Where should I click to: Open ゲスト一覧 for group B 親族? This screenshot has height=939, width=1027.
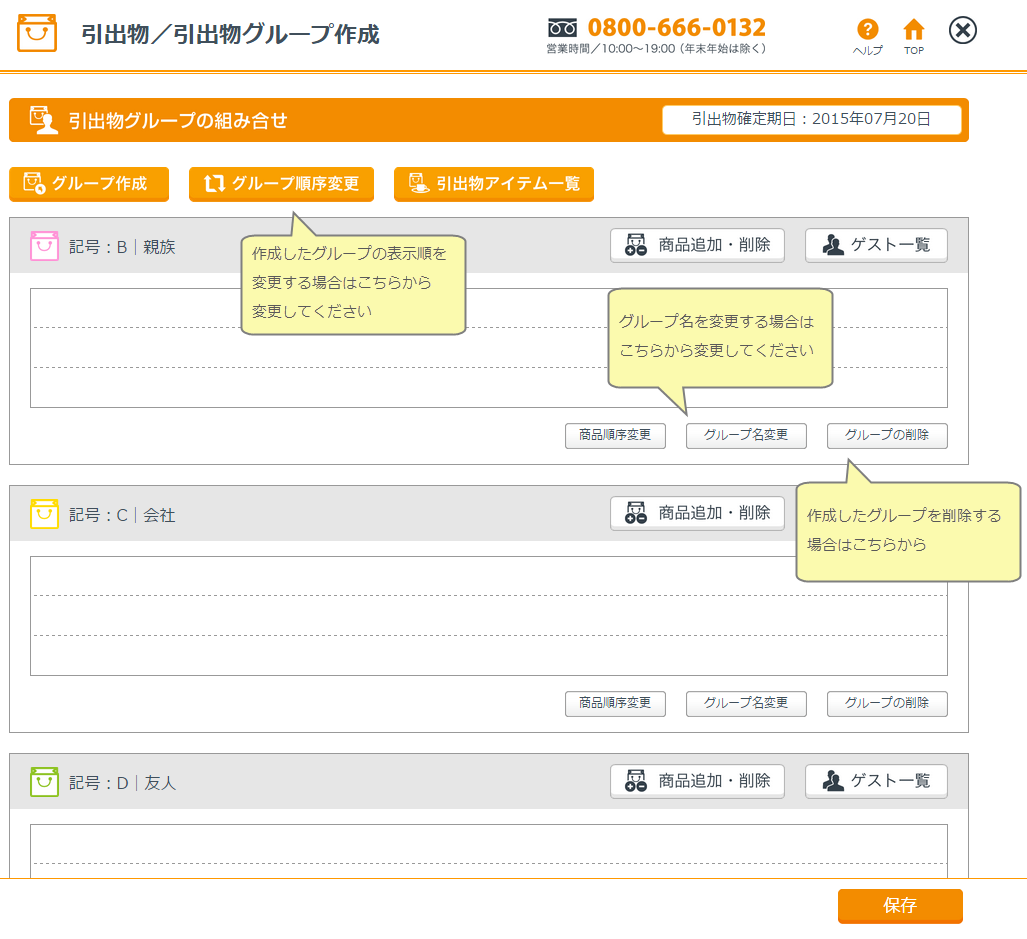(x=875, y=245)
